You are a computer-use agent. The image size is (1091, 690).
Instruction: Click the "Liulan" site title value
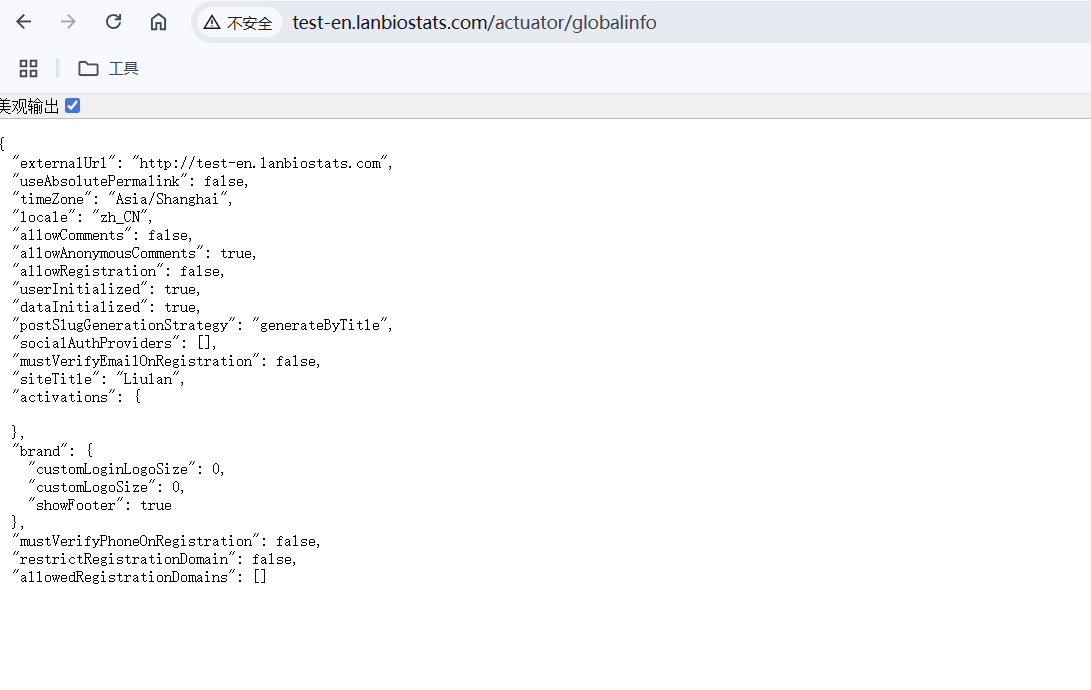[x=149, y=379]
